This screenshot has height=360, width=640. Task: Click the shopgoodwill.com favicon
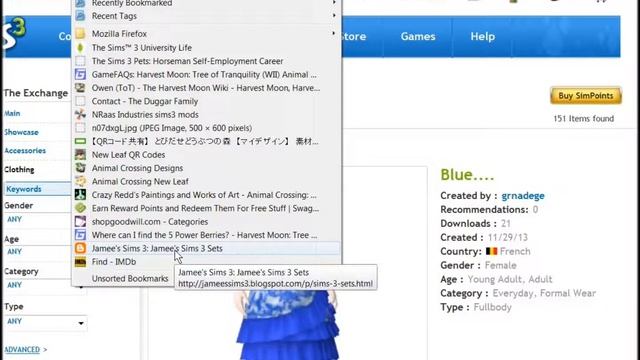(80, 222)
